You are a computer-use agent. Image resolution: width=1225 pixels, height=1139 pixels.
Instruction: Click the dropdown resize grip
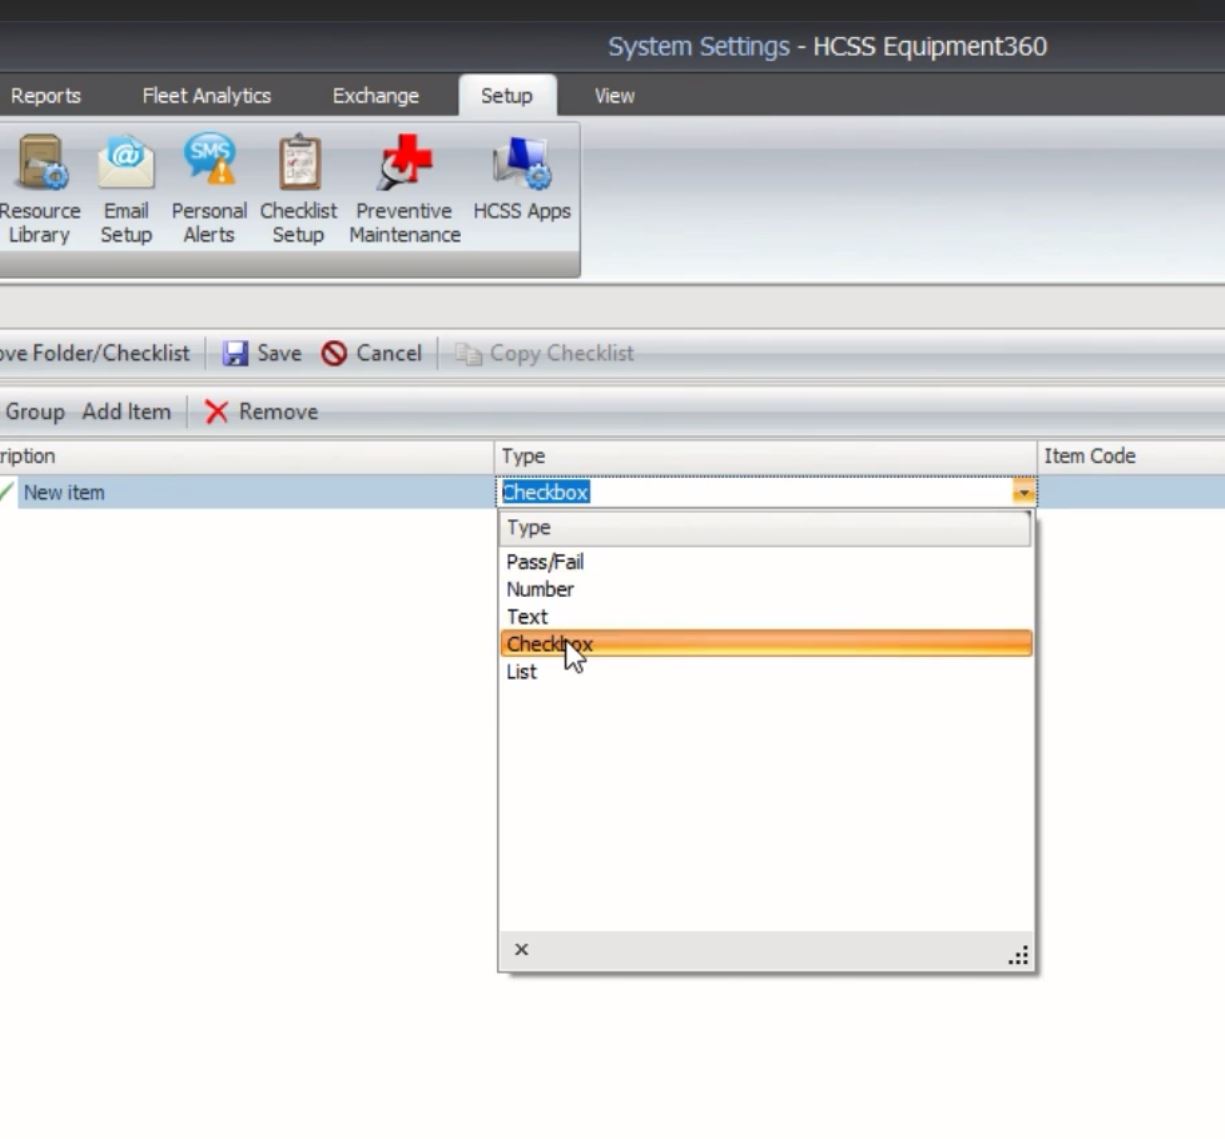point(1018,956)
